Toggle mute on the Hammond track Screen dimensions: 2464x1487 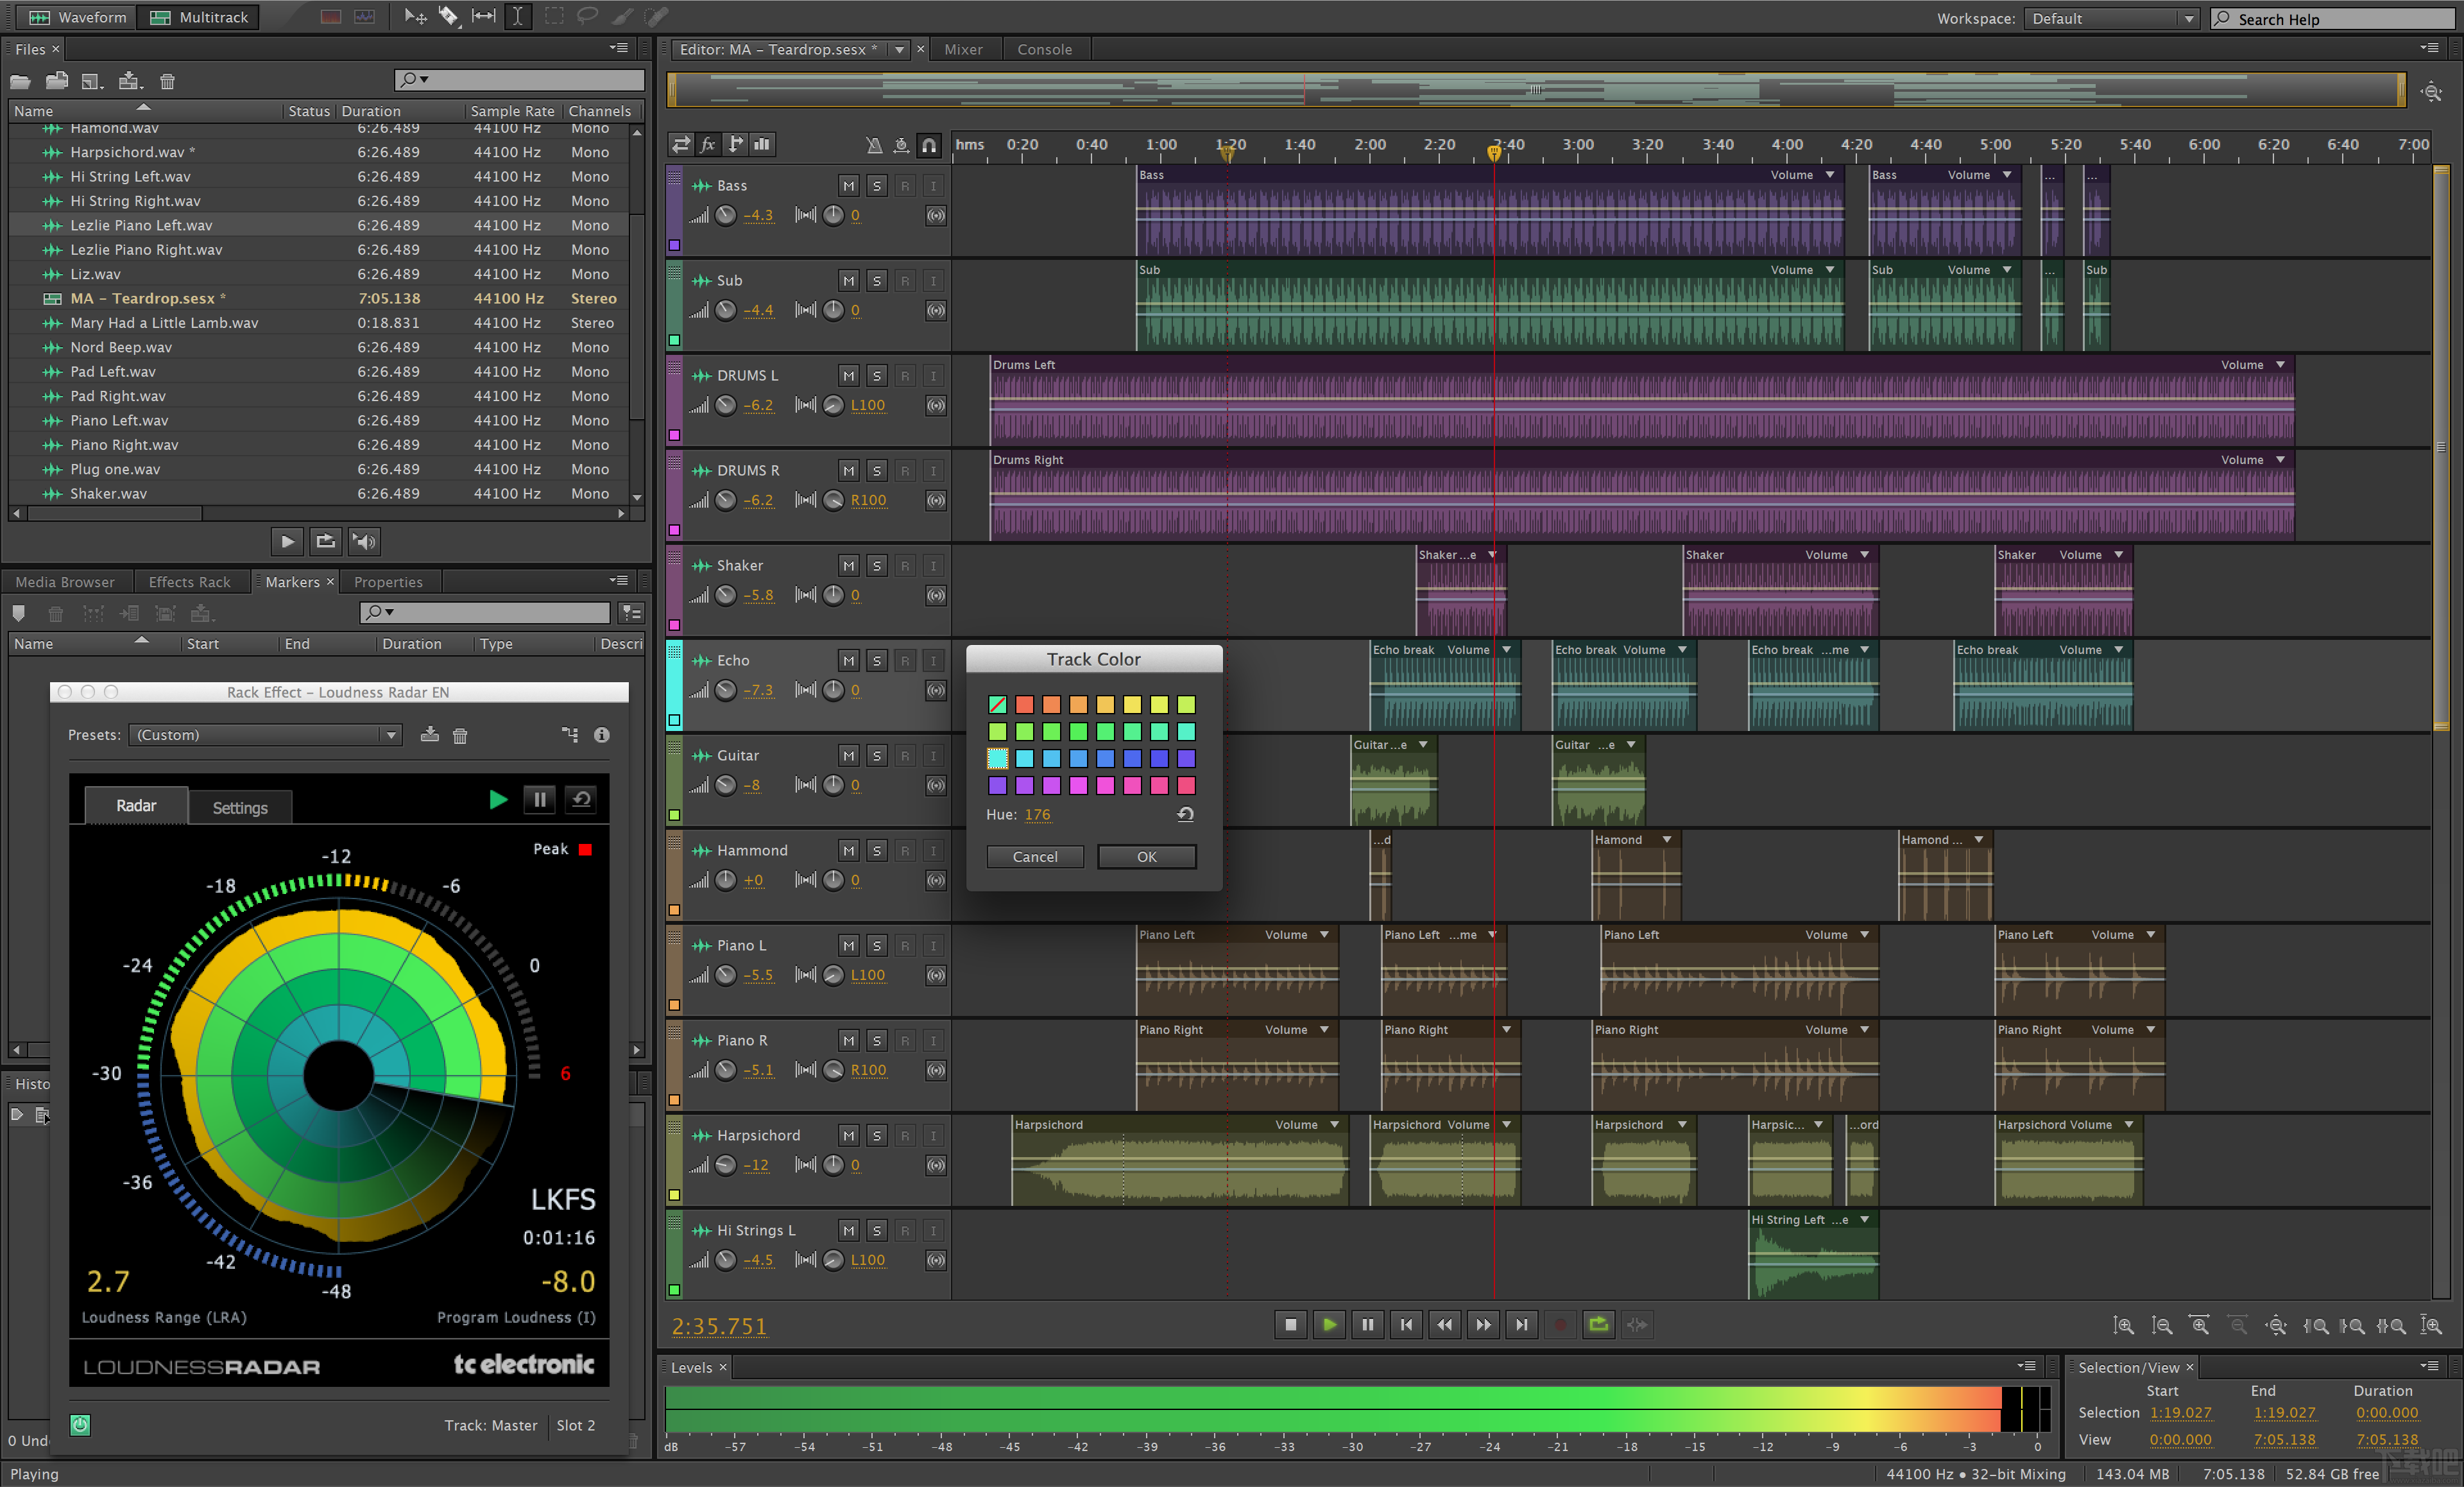pos(845,850)
